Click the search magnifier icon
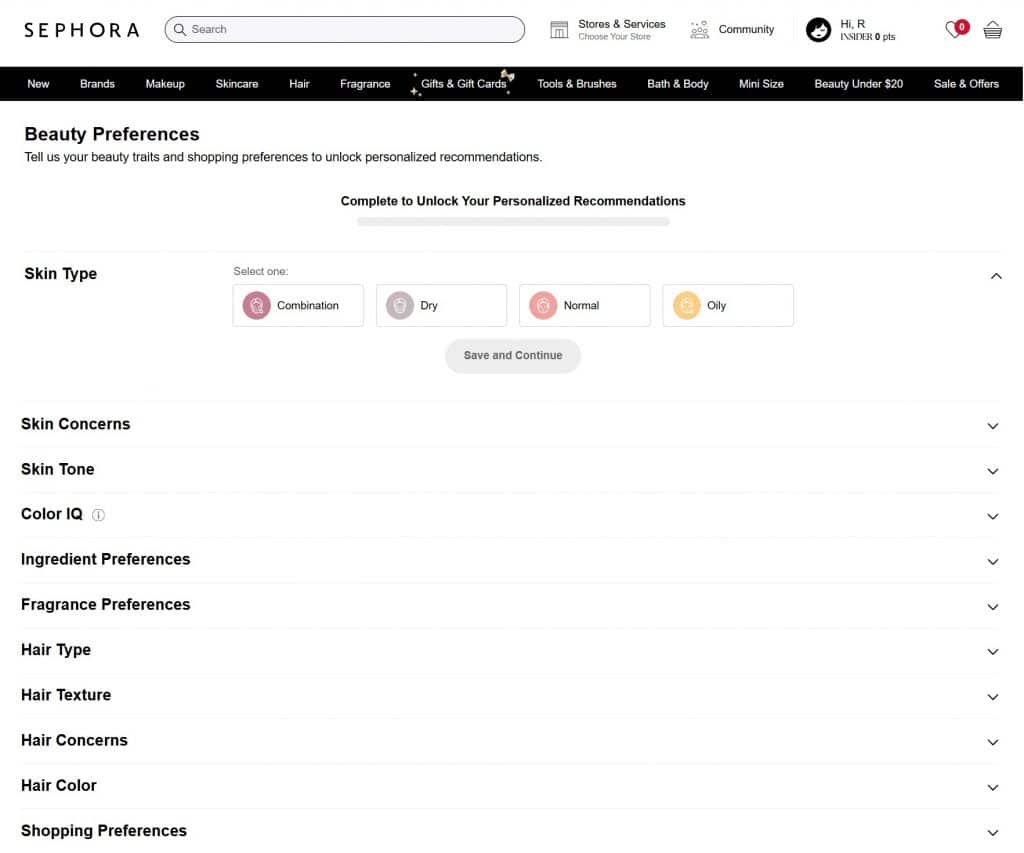Screen dimensions: 1024x853 click(180, 29)
